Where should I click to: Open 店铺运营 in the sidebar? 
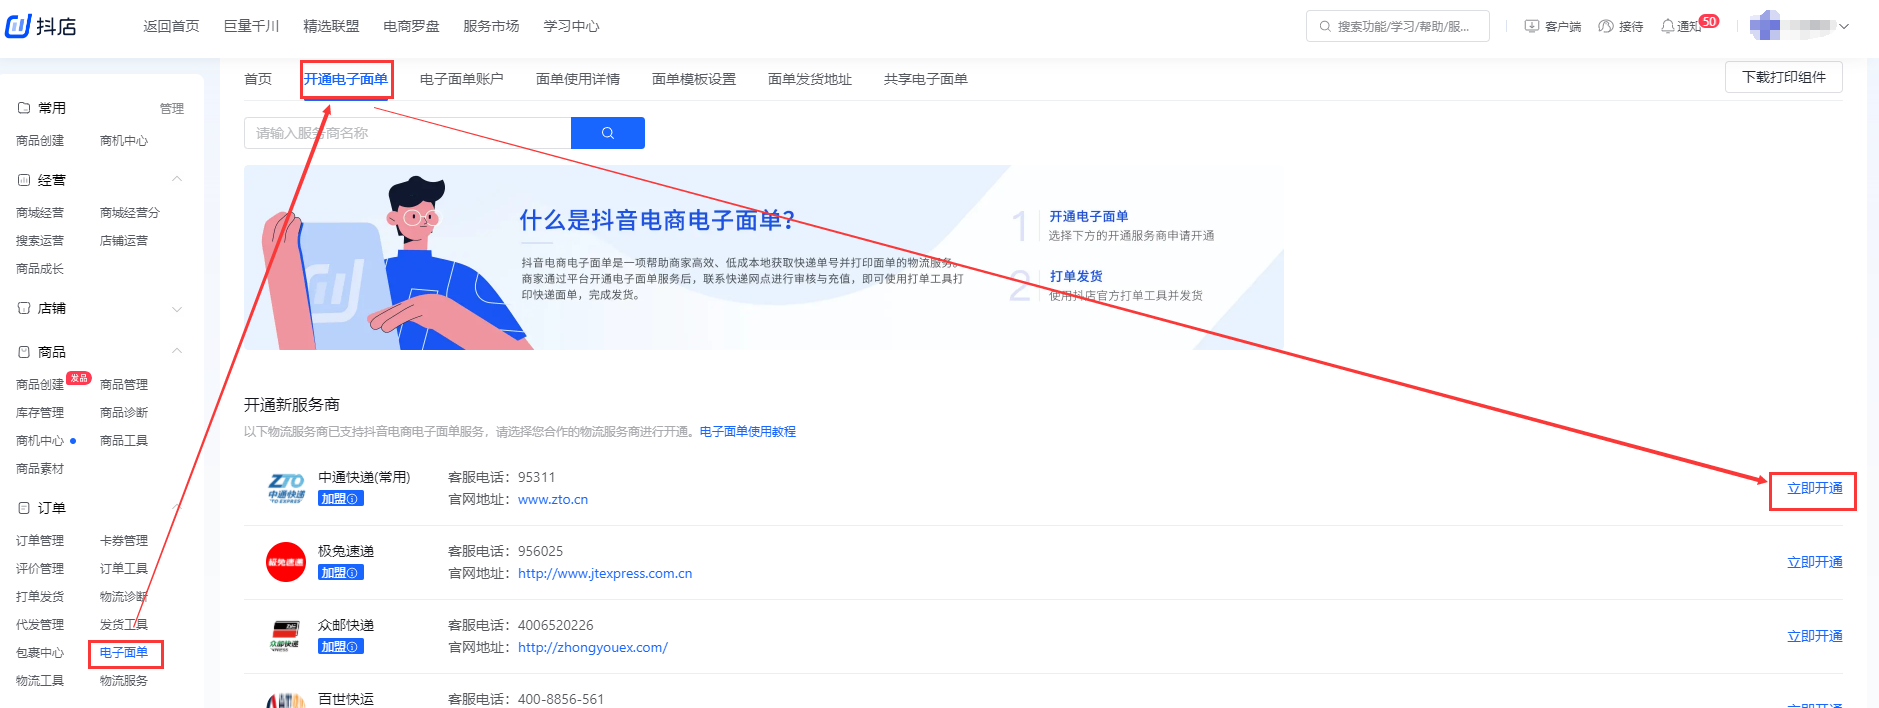pos(124,240)
